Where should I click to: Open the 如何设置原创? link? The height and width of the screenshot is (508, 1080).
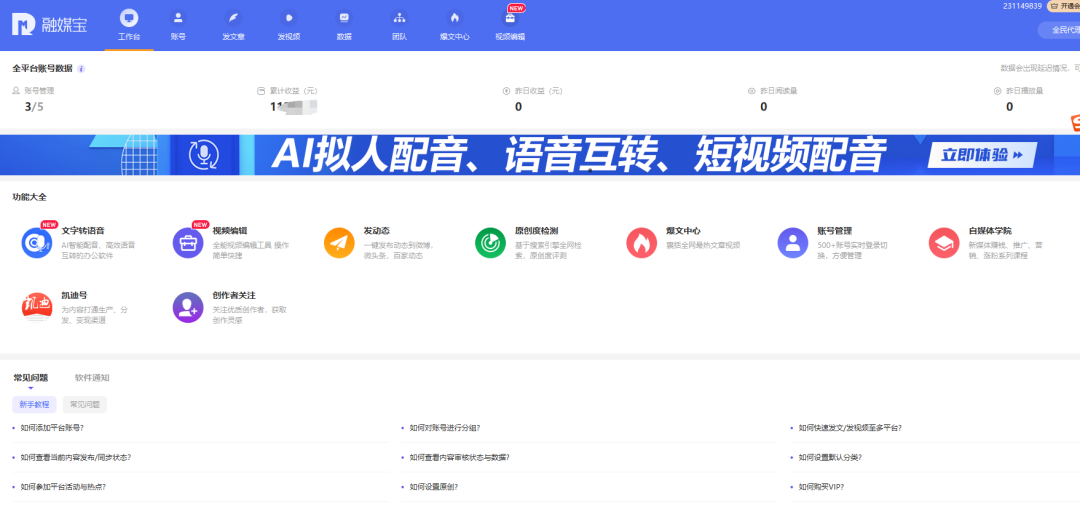coord(434,487)
